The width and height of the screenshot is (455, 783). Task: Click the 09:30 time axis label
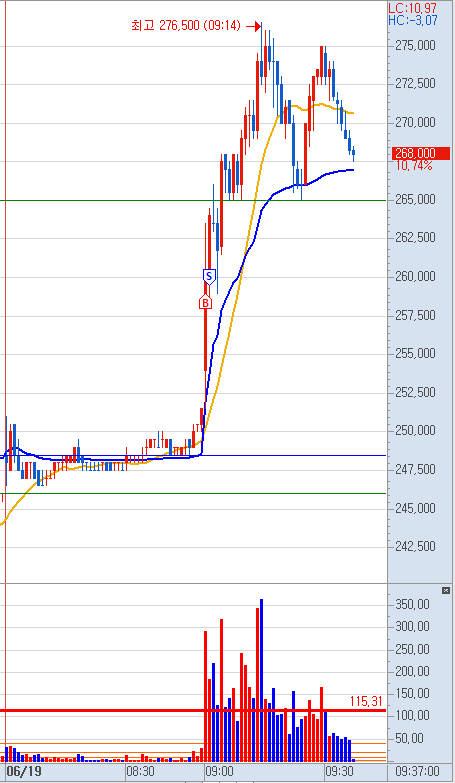coord(341,771)
